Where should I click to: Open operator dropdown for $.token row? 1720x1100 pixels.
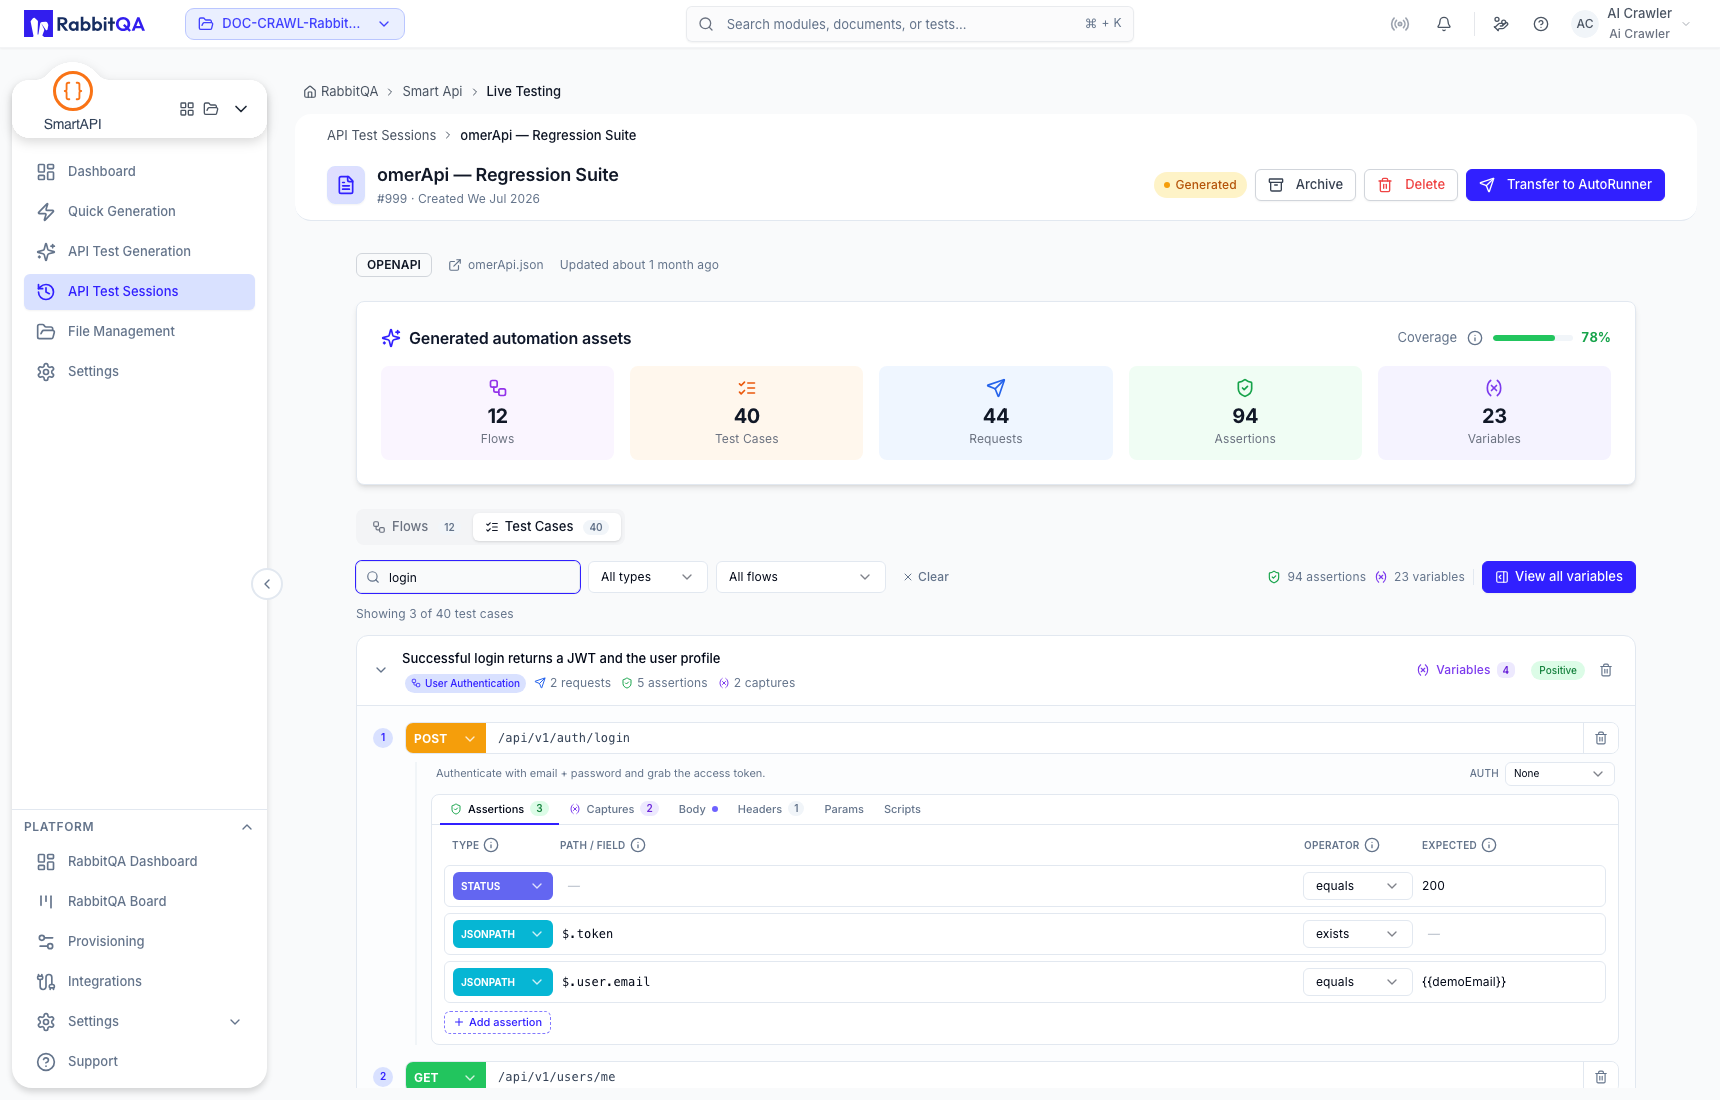point(1357,934)
